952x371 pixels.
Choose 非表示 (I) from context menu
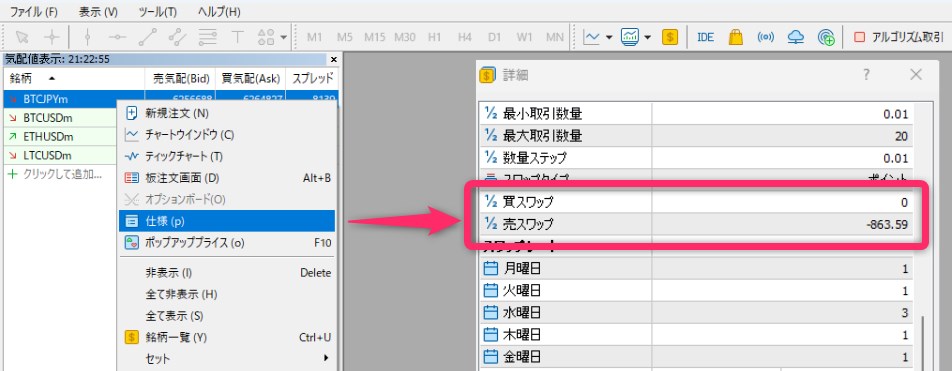[x=227, y=273]
